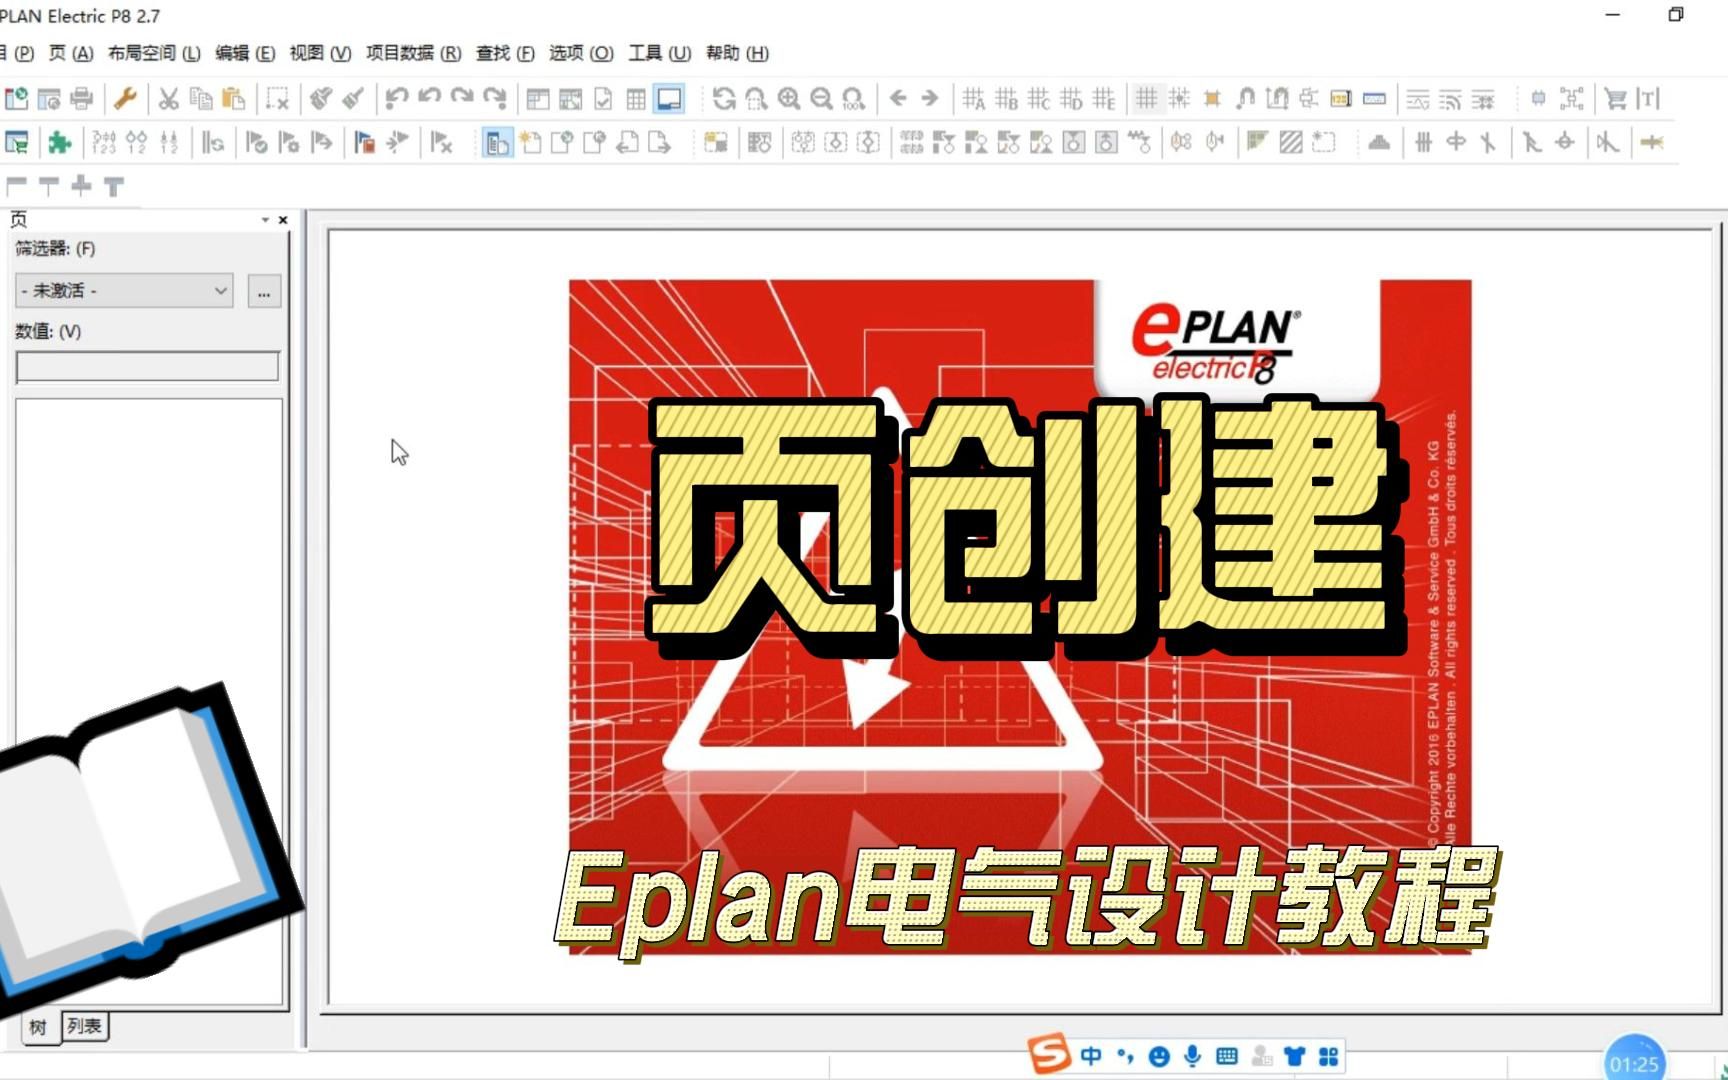
Task: Click the Copy icon
Action: pyautogui.click(x=201, y=98)
